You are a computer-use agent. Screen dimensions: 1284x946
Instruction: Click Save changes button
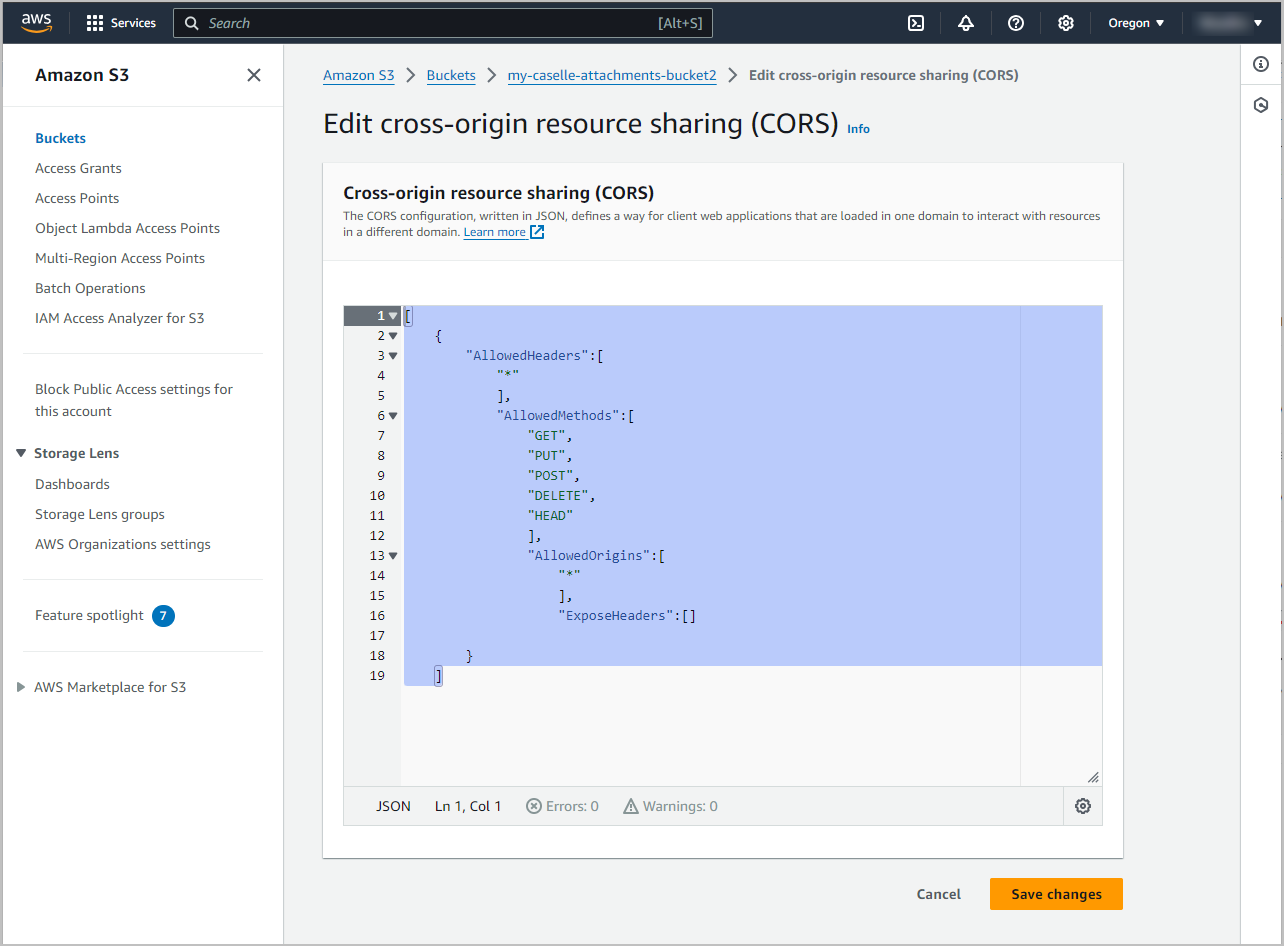(x=1056, y=894)
